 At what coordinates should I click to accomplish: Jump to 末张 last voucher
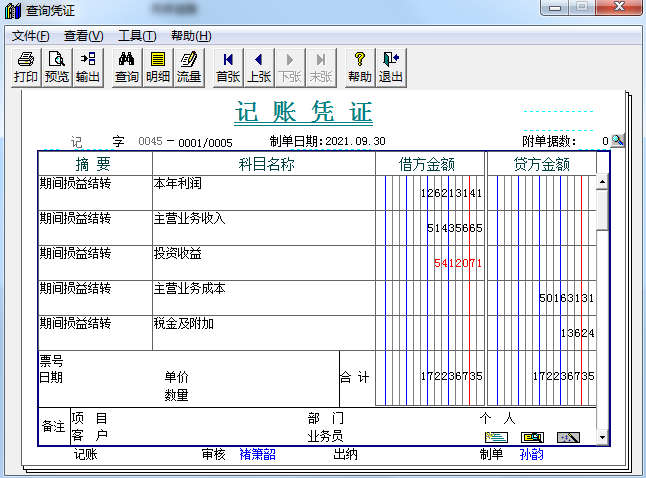pos(321,68)
